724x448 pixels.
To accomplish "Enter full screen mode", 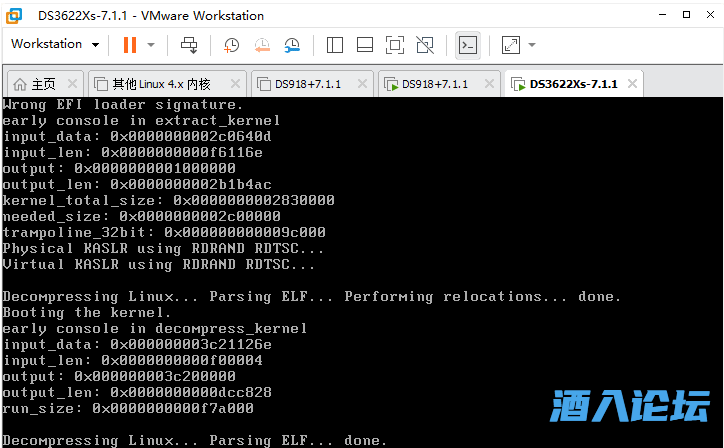I will point(395,44).
